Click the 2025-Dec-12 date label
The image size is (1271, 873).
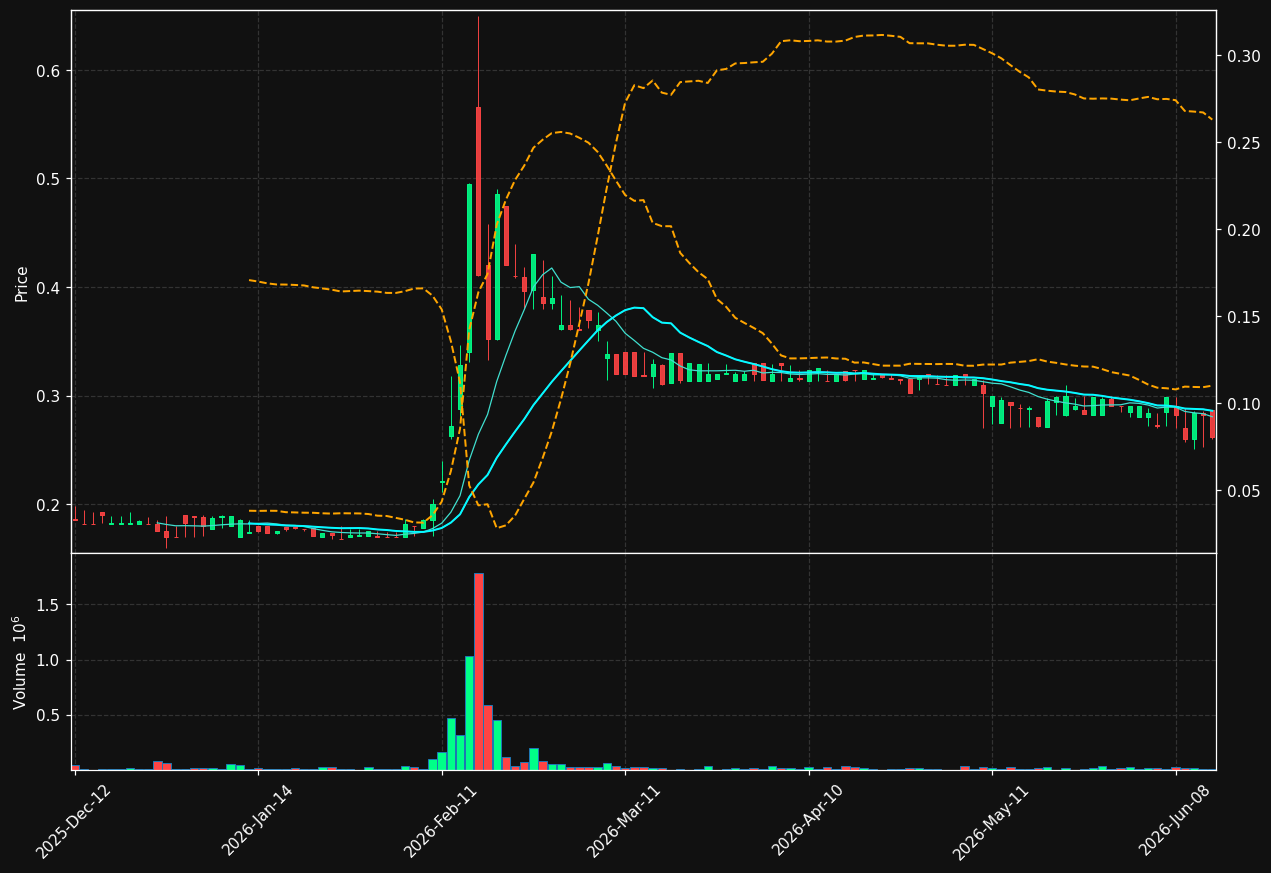(73, 822)
